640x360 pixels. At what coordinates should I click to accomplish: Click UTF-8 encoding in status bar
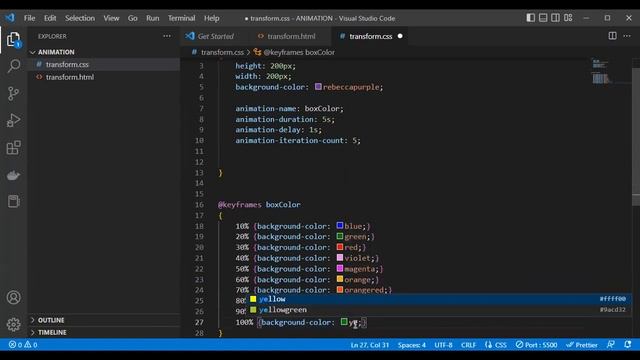(x=443, y=345)
